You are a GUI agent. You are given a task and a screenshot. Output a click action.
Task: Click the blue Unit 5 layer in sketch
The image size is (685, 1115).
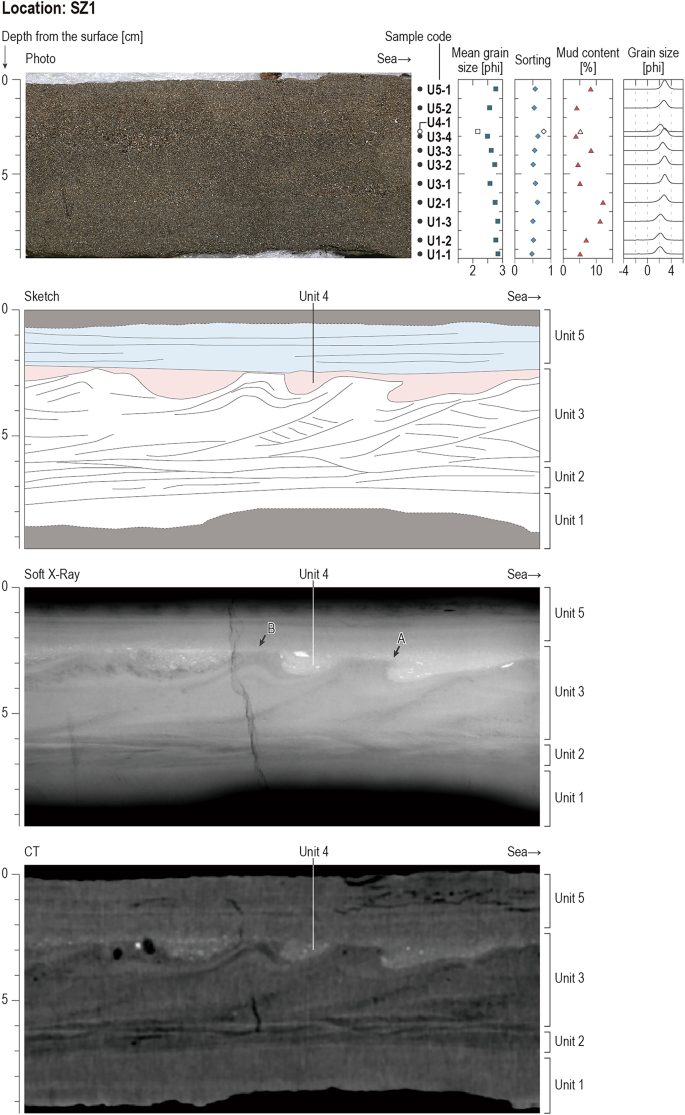(x=282, y=347)
